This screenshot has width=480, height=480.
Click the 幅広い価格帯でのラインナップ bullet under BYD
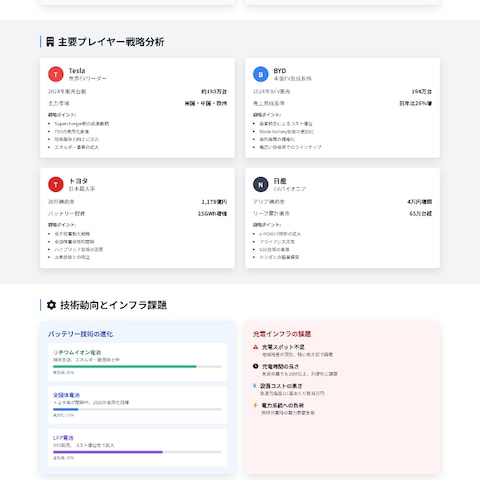click(x=290, y=147)
